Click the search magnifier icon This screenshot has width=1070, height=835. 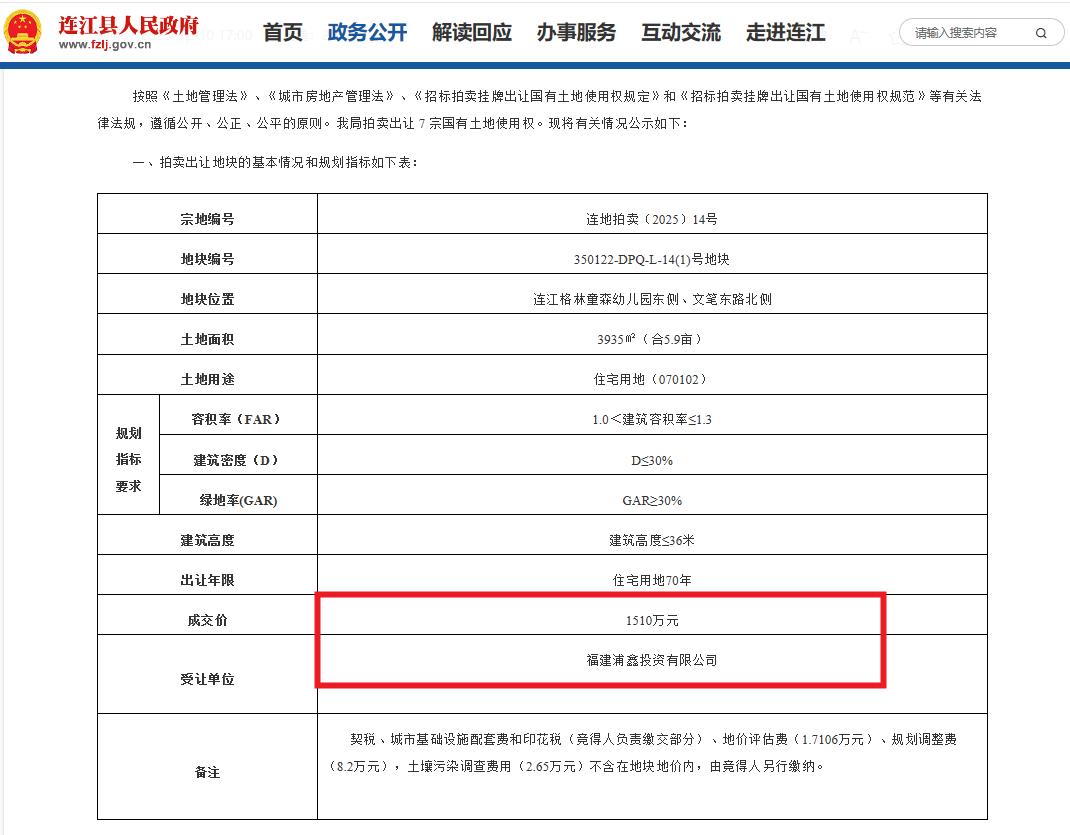click(1041, 33)
